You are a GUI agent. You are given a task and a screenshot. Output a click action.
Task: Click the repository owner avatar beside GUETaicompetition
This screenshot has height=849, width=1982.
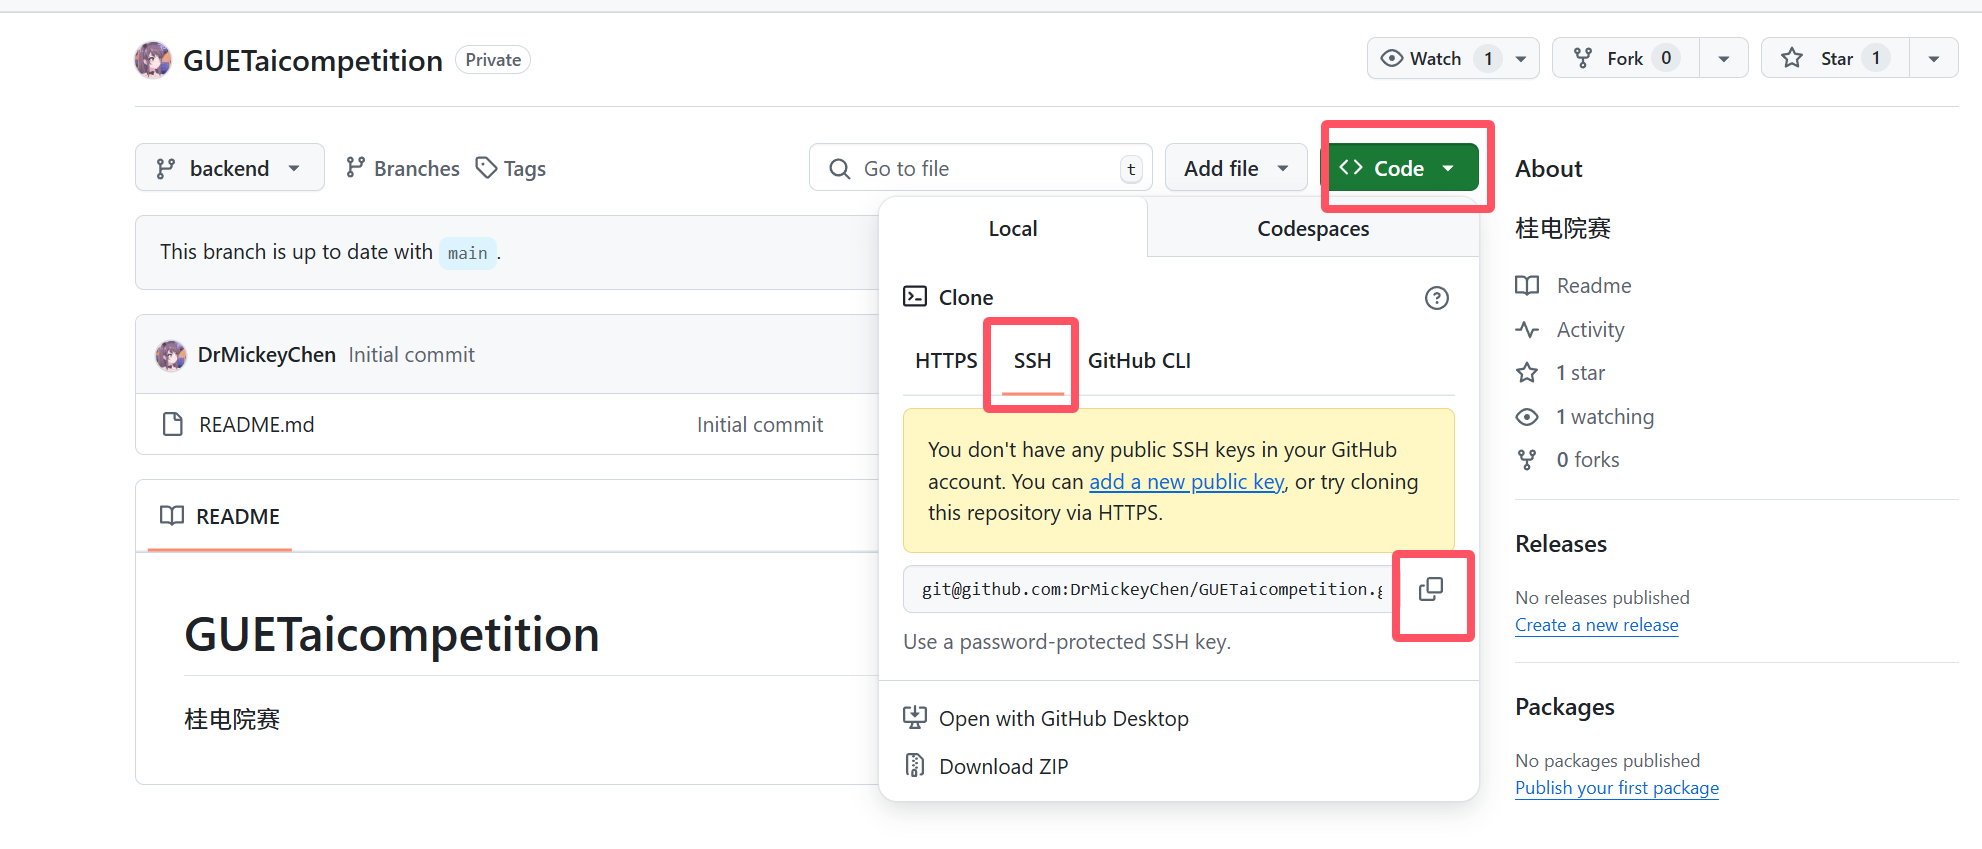pyautogui.click(x=153, y=60)
